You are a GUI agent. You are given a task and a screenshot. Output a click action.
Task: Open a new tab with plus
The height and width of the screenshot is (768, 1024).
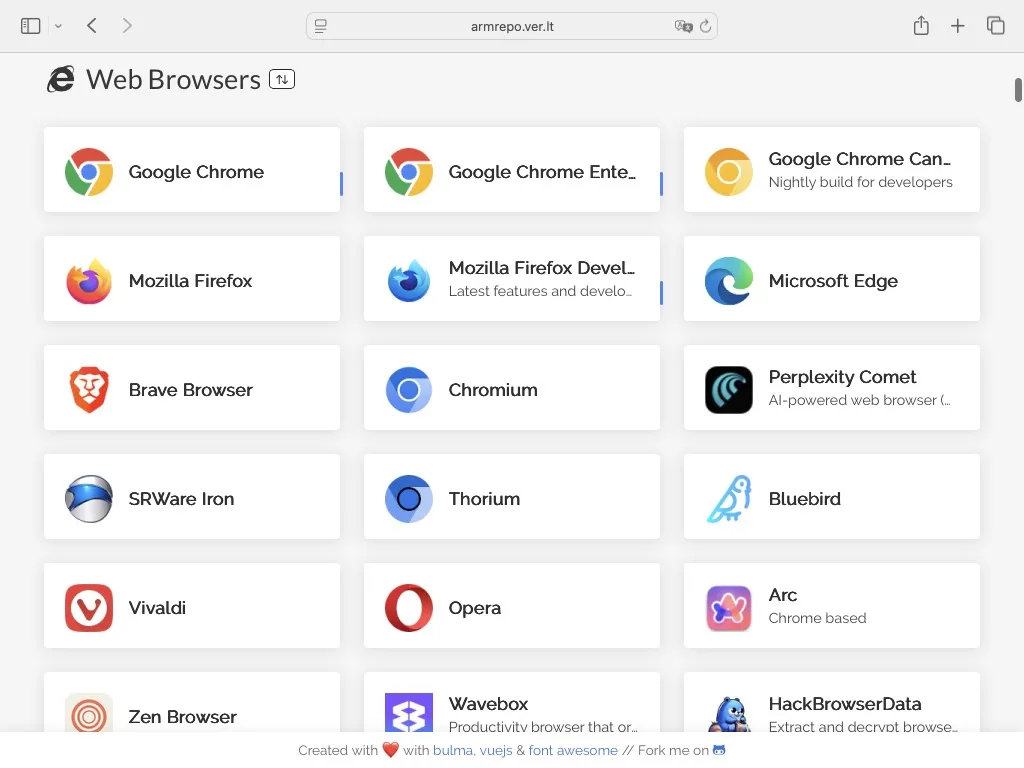coord(957,26)
